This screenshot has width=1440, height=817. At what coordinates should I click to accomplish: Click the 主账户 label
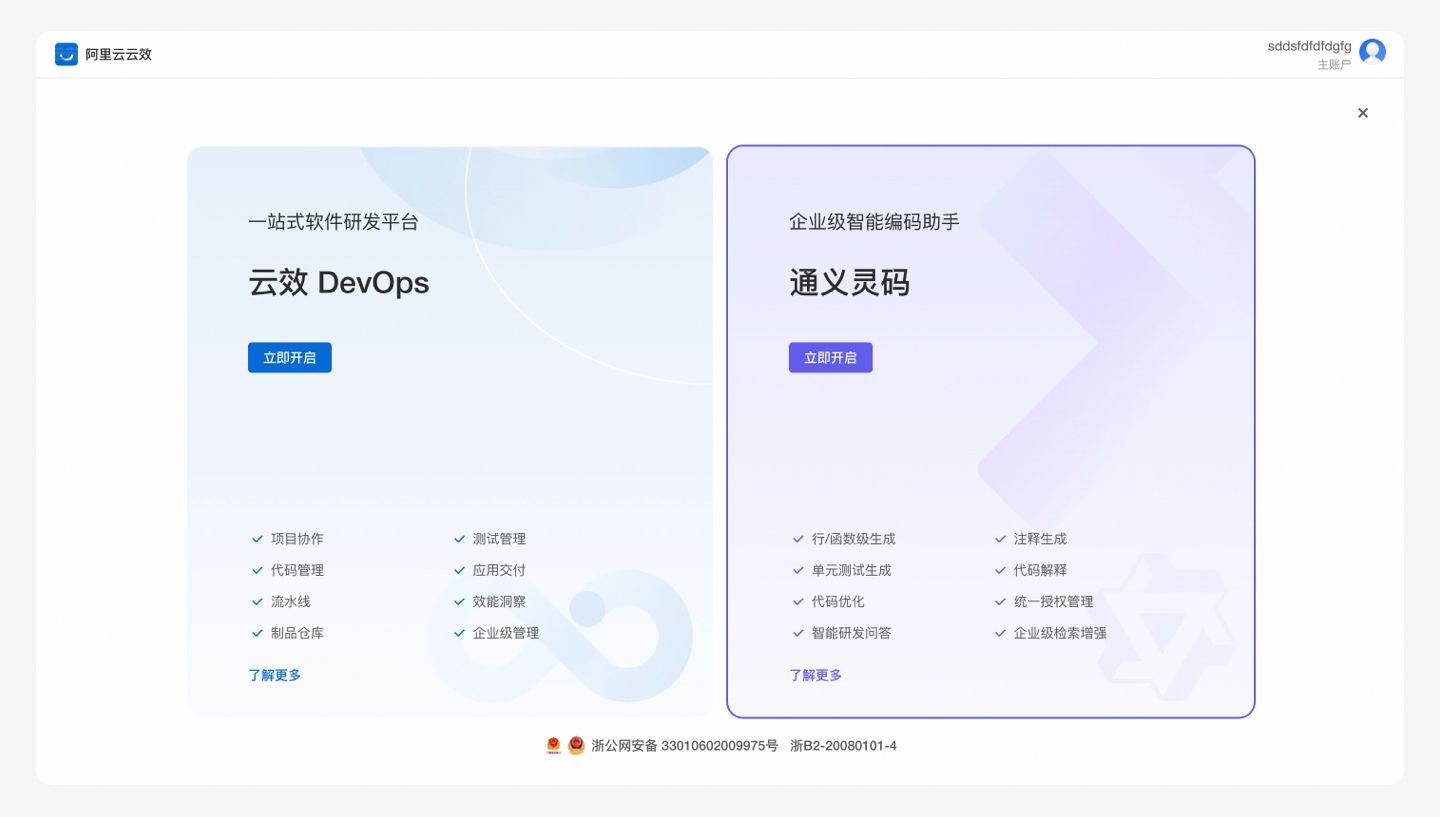click(x=1334, y=64)
